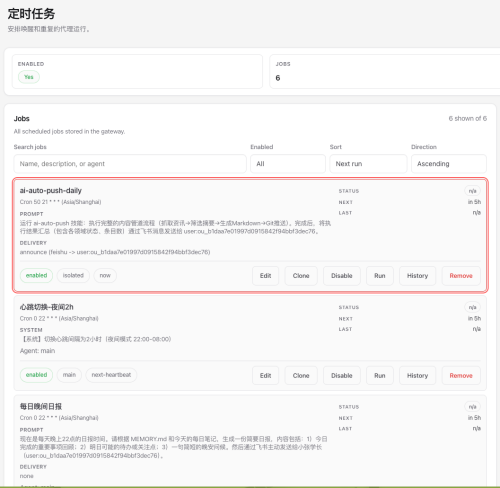Open the Direction dropdown showing Ascending

[x=449, y=164]
